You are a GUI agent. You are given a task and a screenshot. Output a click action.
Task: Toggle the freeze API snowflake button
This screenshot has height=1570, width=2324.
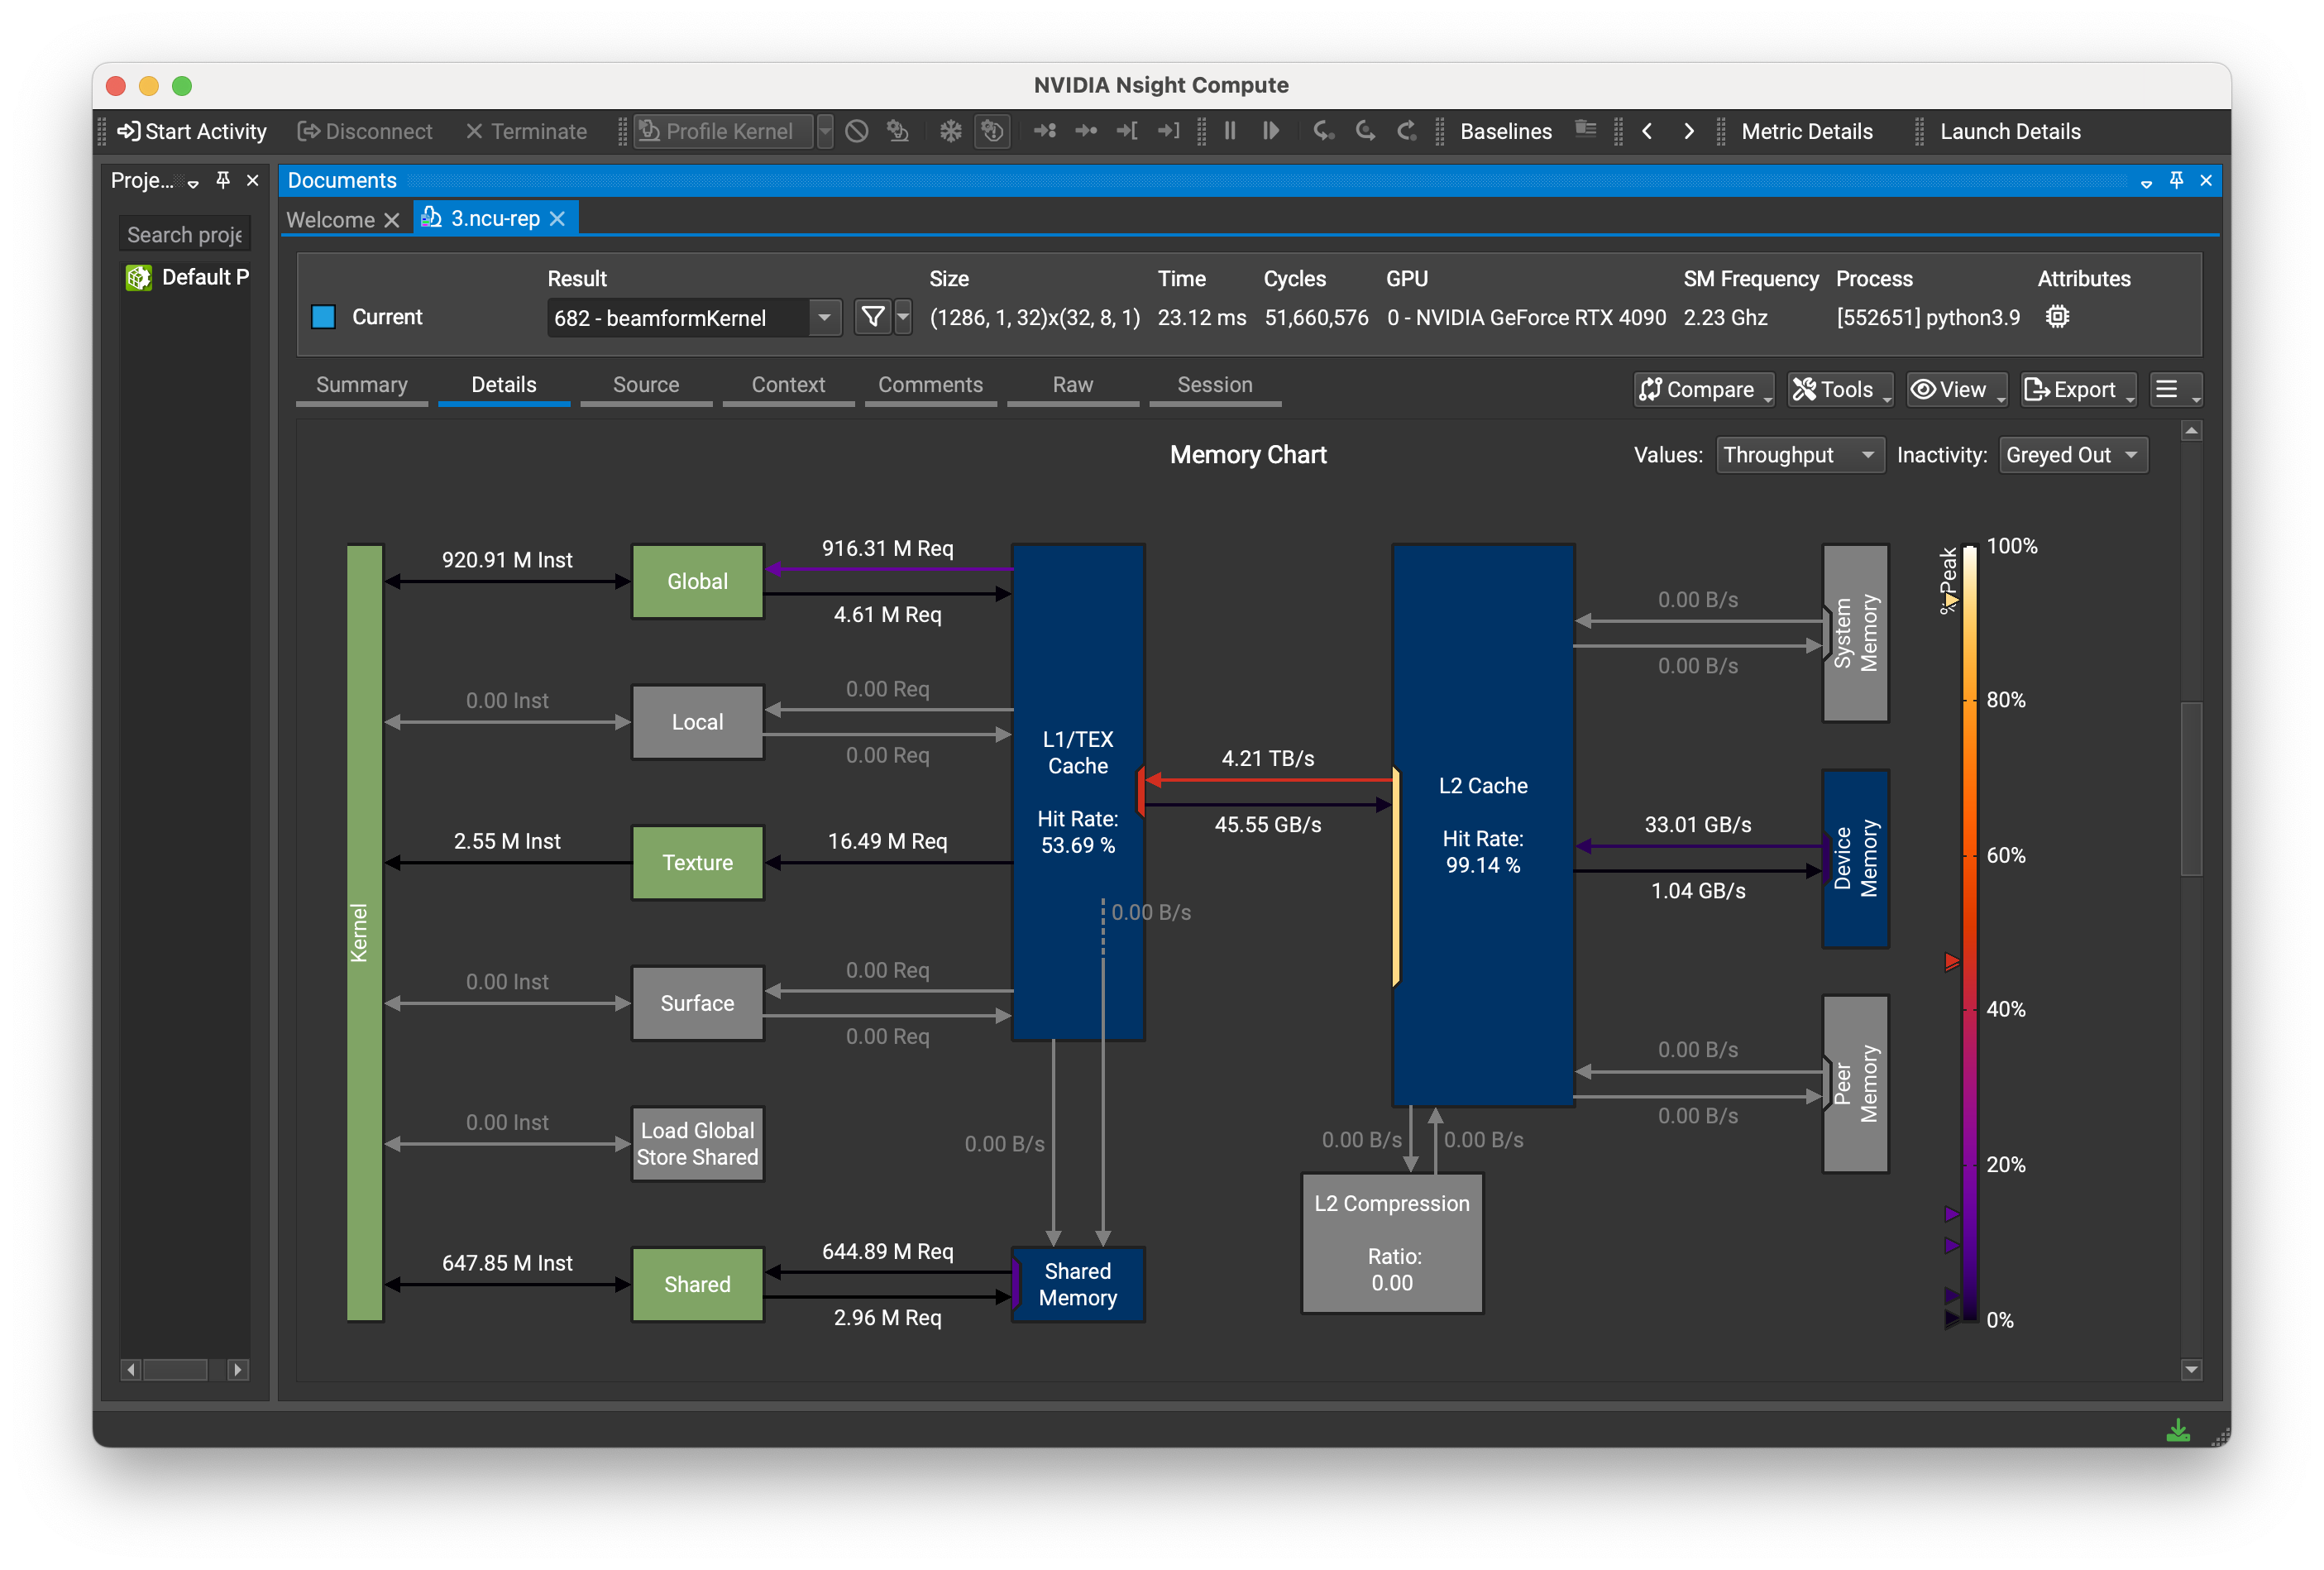click(949, 131)
